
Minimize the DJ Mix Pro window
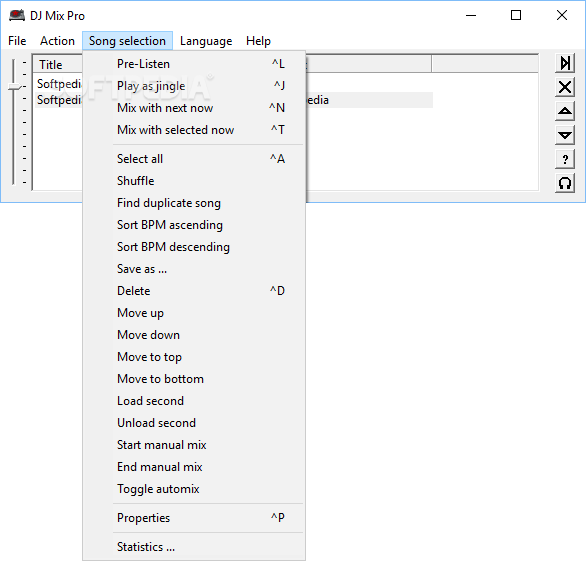pyautogui.click(x=471, y=16)
